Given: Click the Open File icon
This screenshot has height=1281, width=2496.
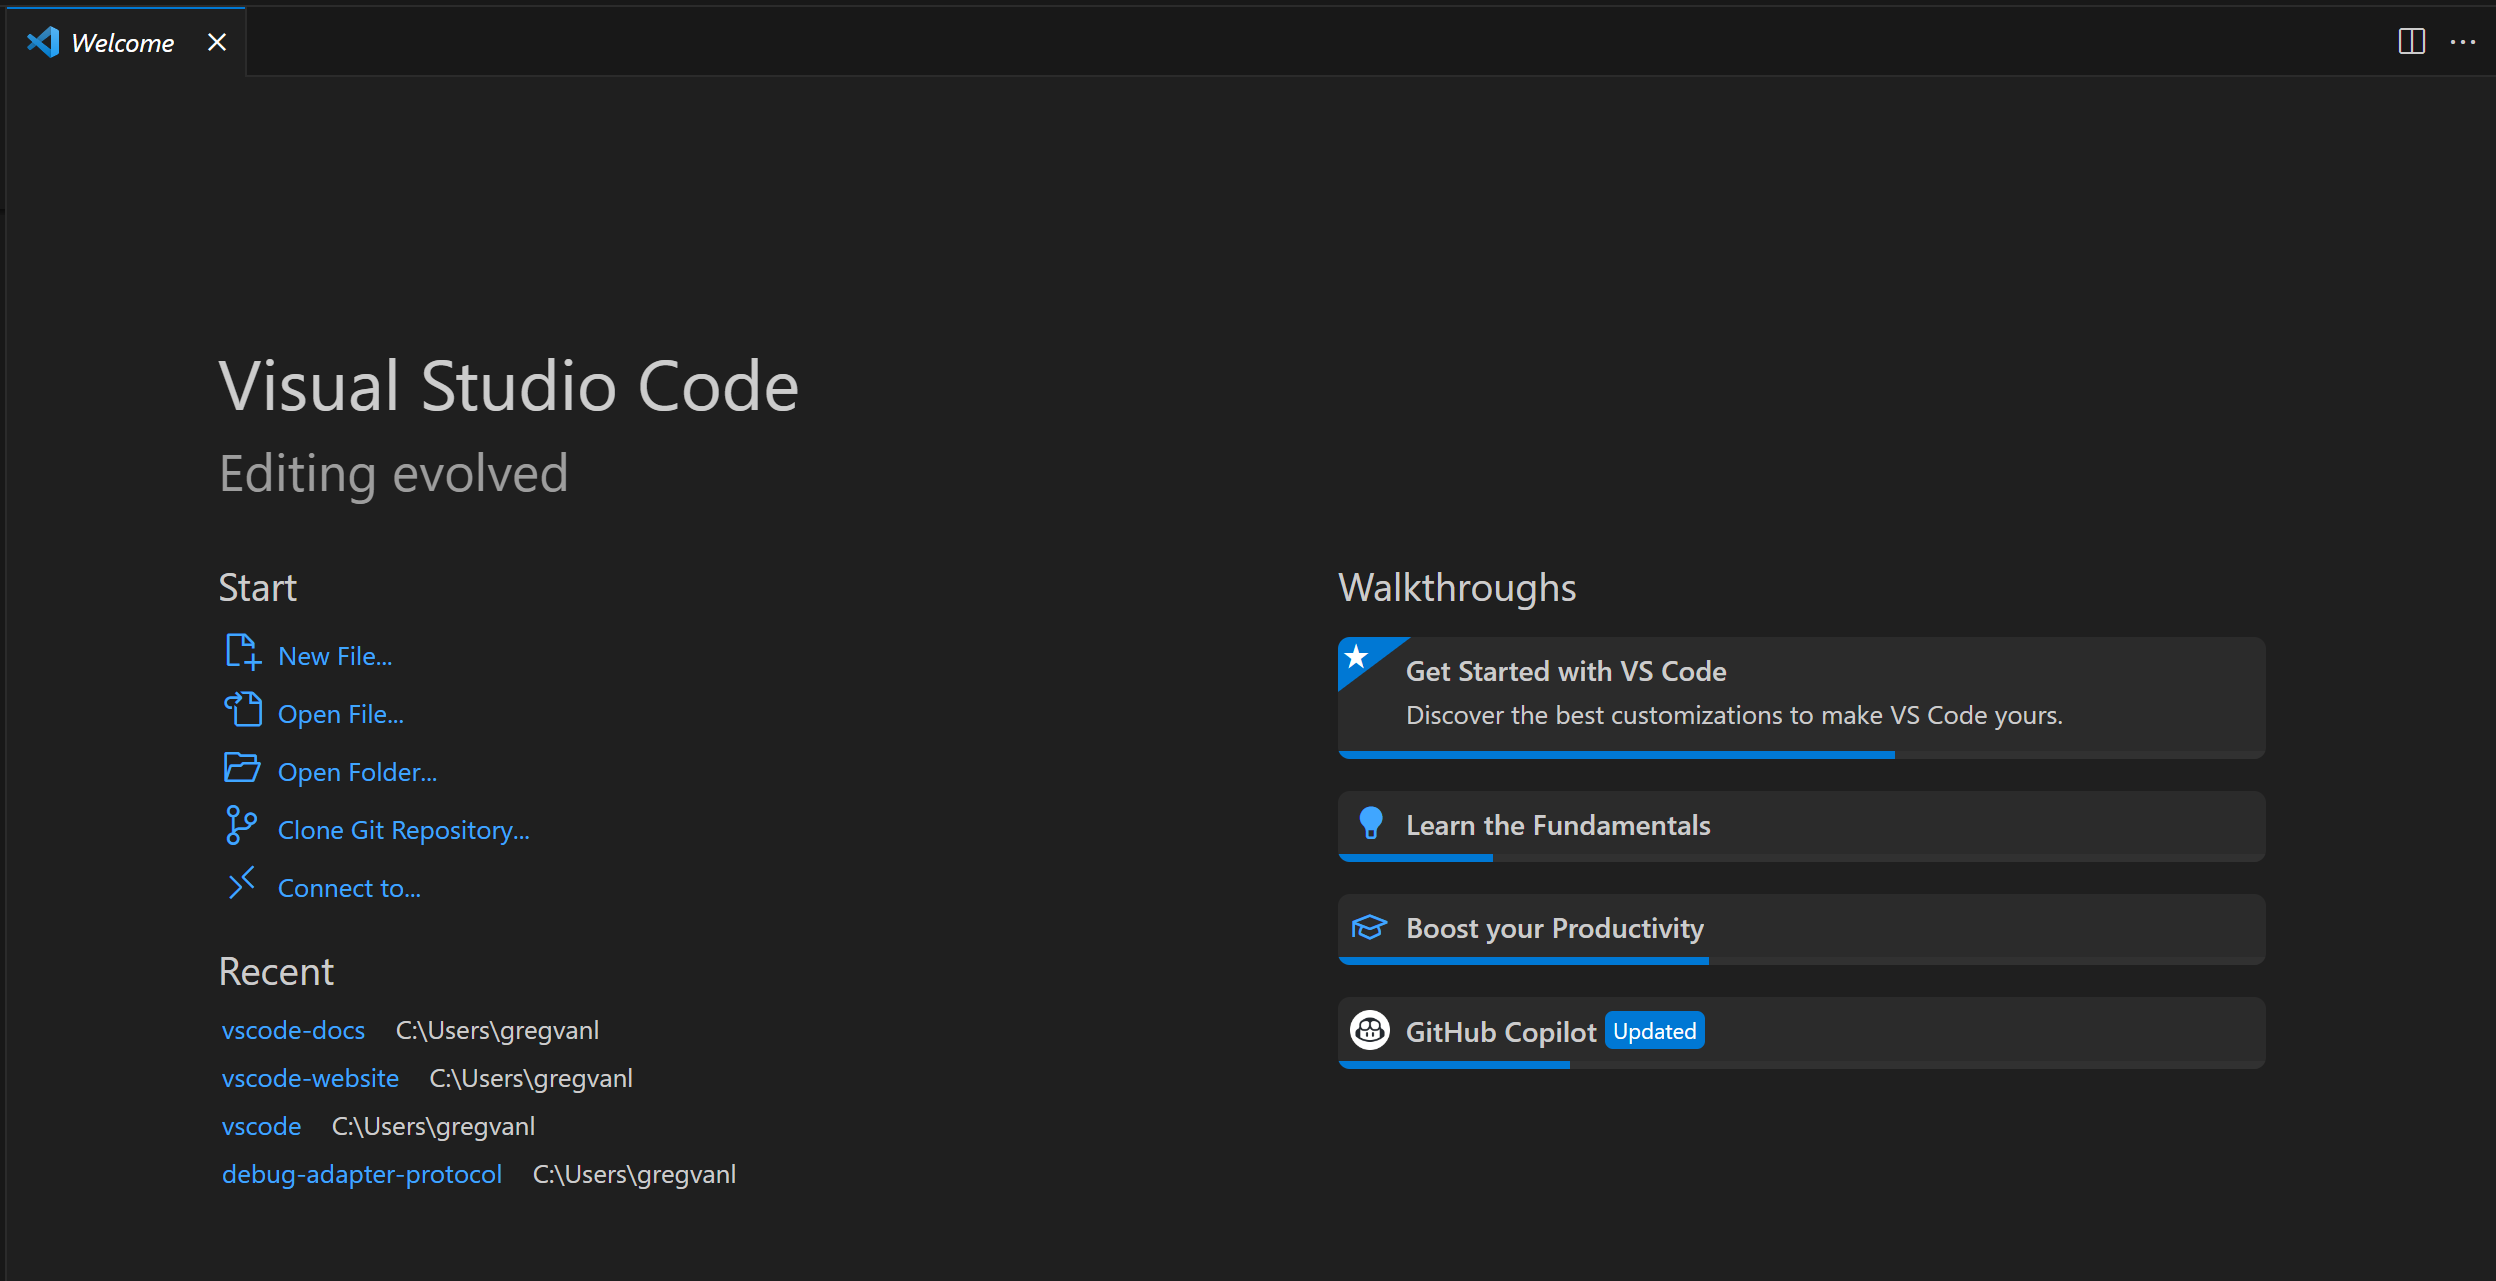Looking at the screenshot, I should coord(242,710).
